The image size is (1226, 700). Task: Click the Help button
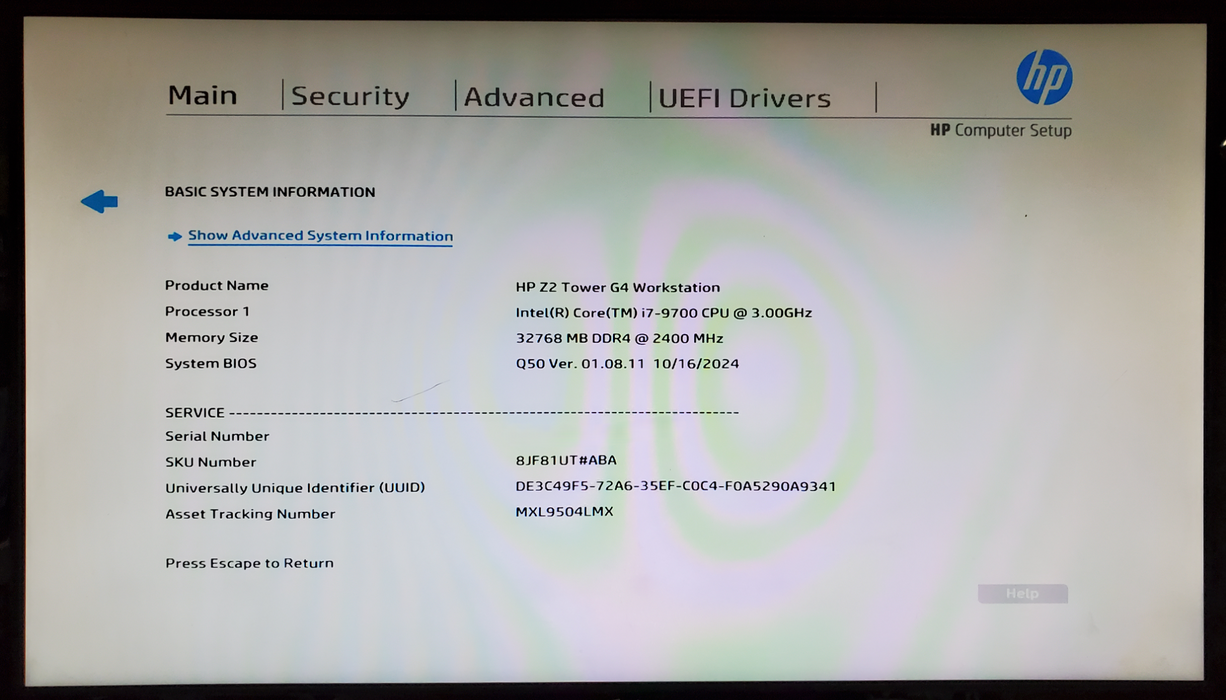pyautogui.click(x=1023, y=594)
